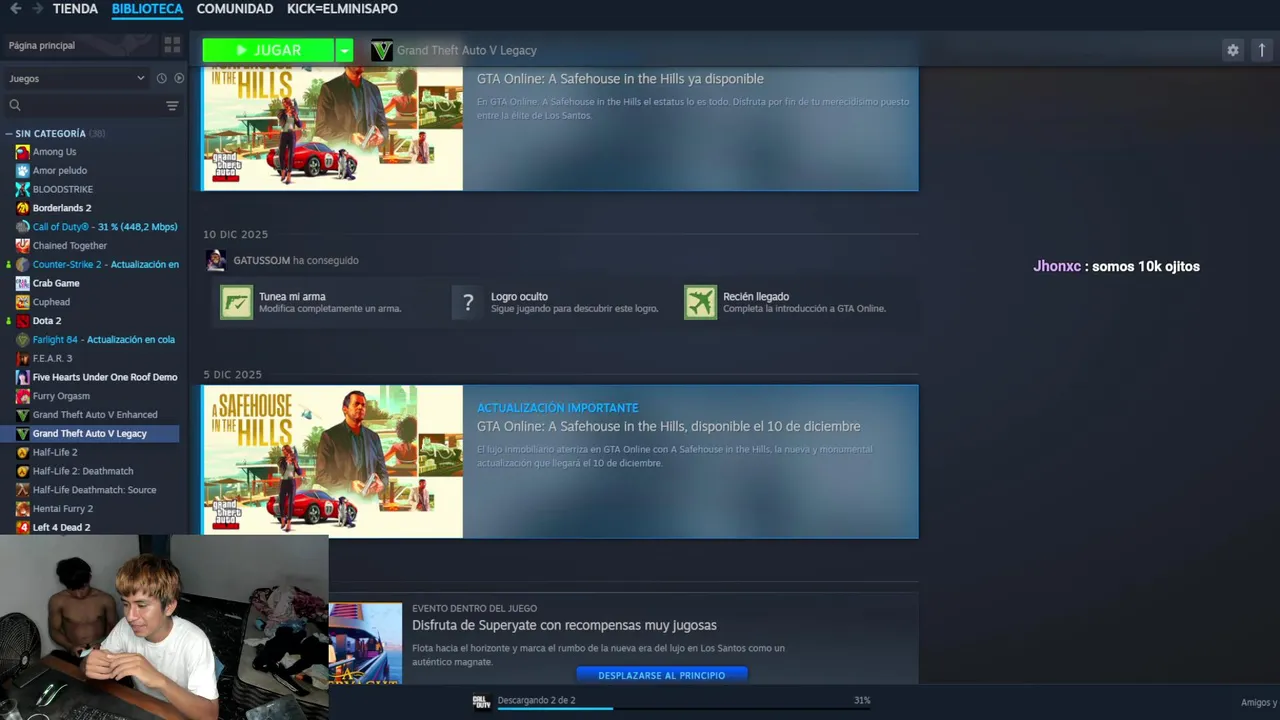Open news: disponible el 10 de diciembre
This screenshot has width=1280, height=720.
coord(668,427)
